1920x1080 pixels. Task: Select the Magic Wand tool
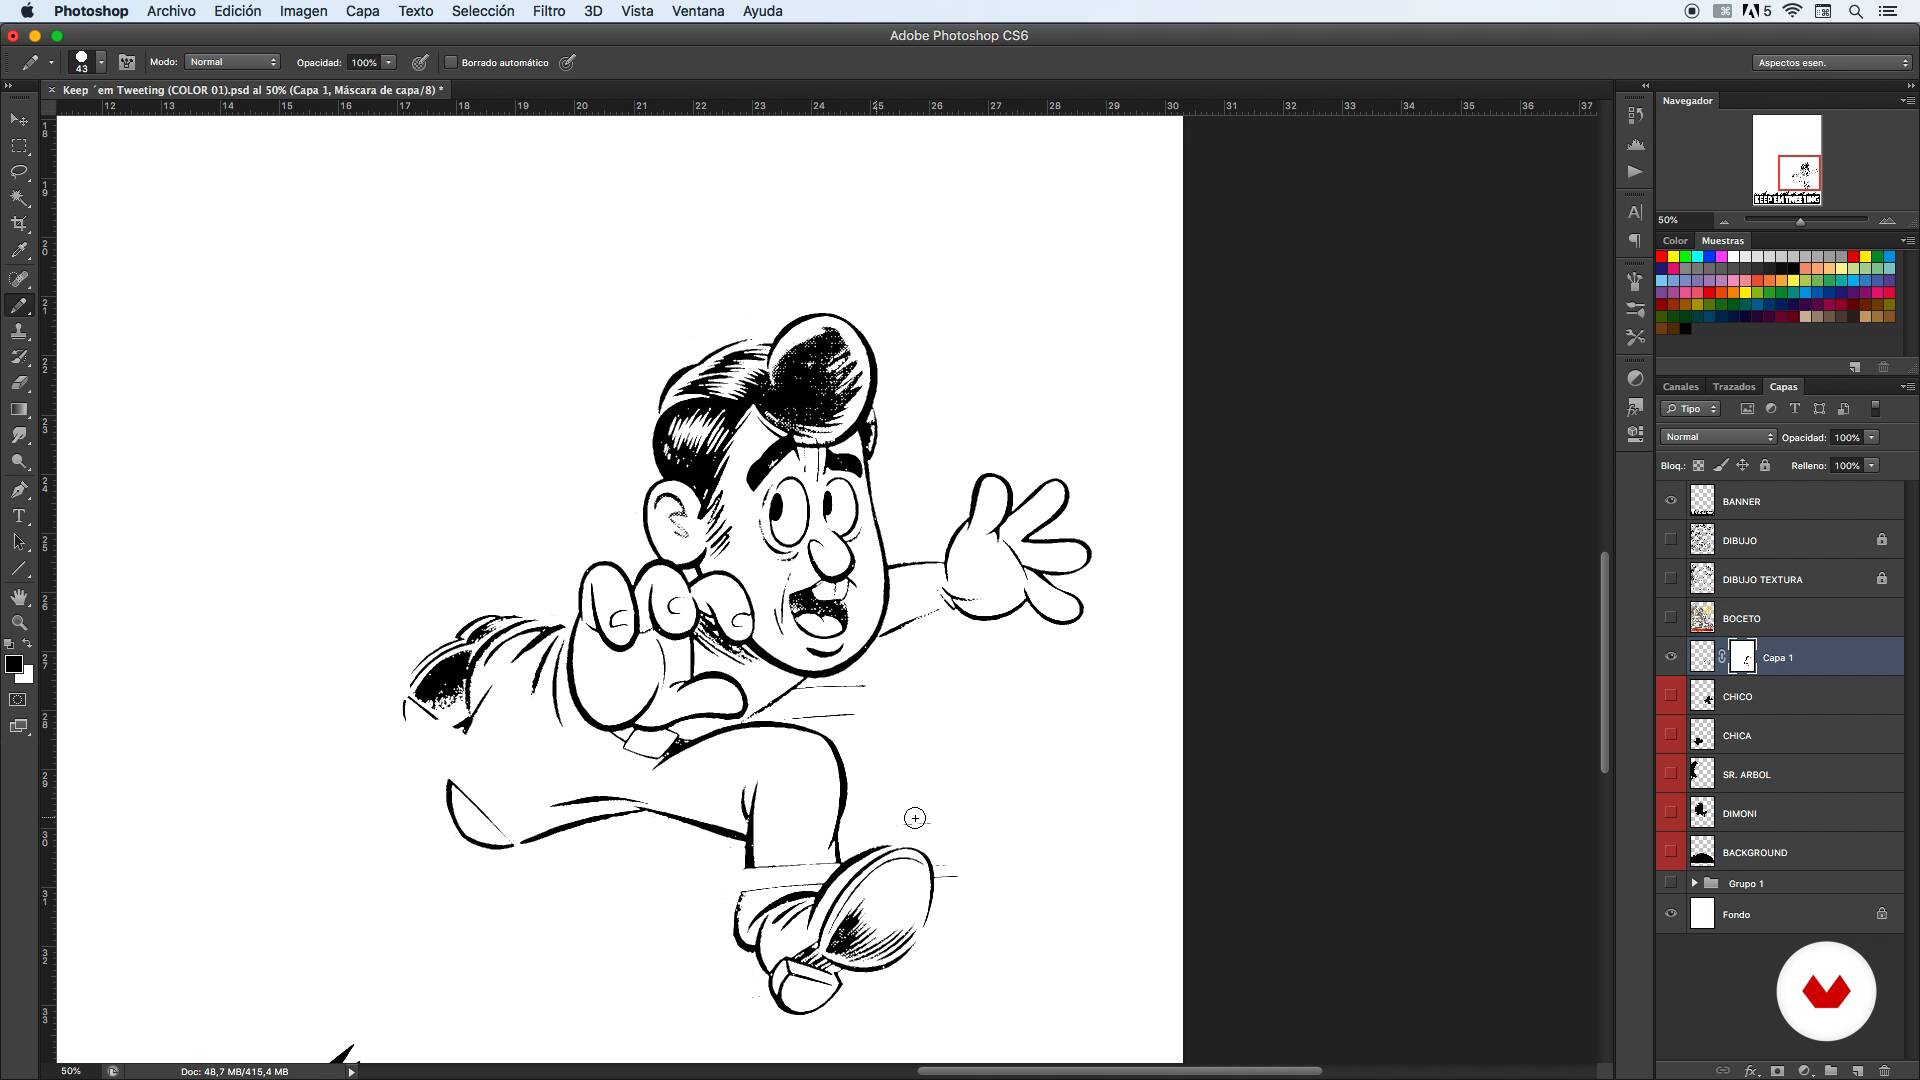point(19,198)
